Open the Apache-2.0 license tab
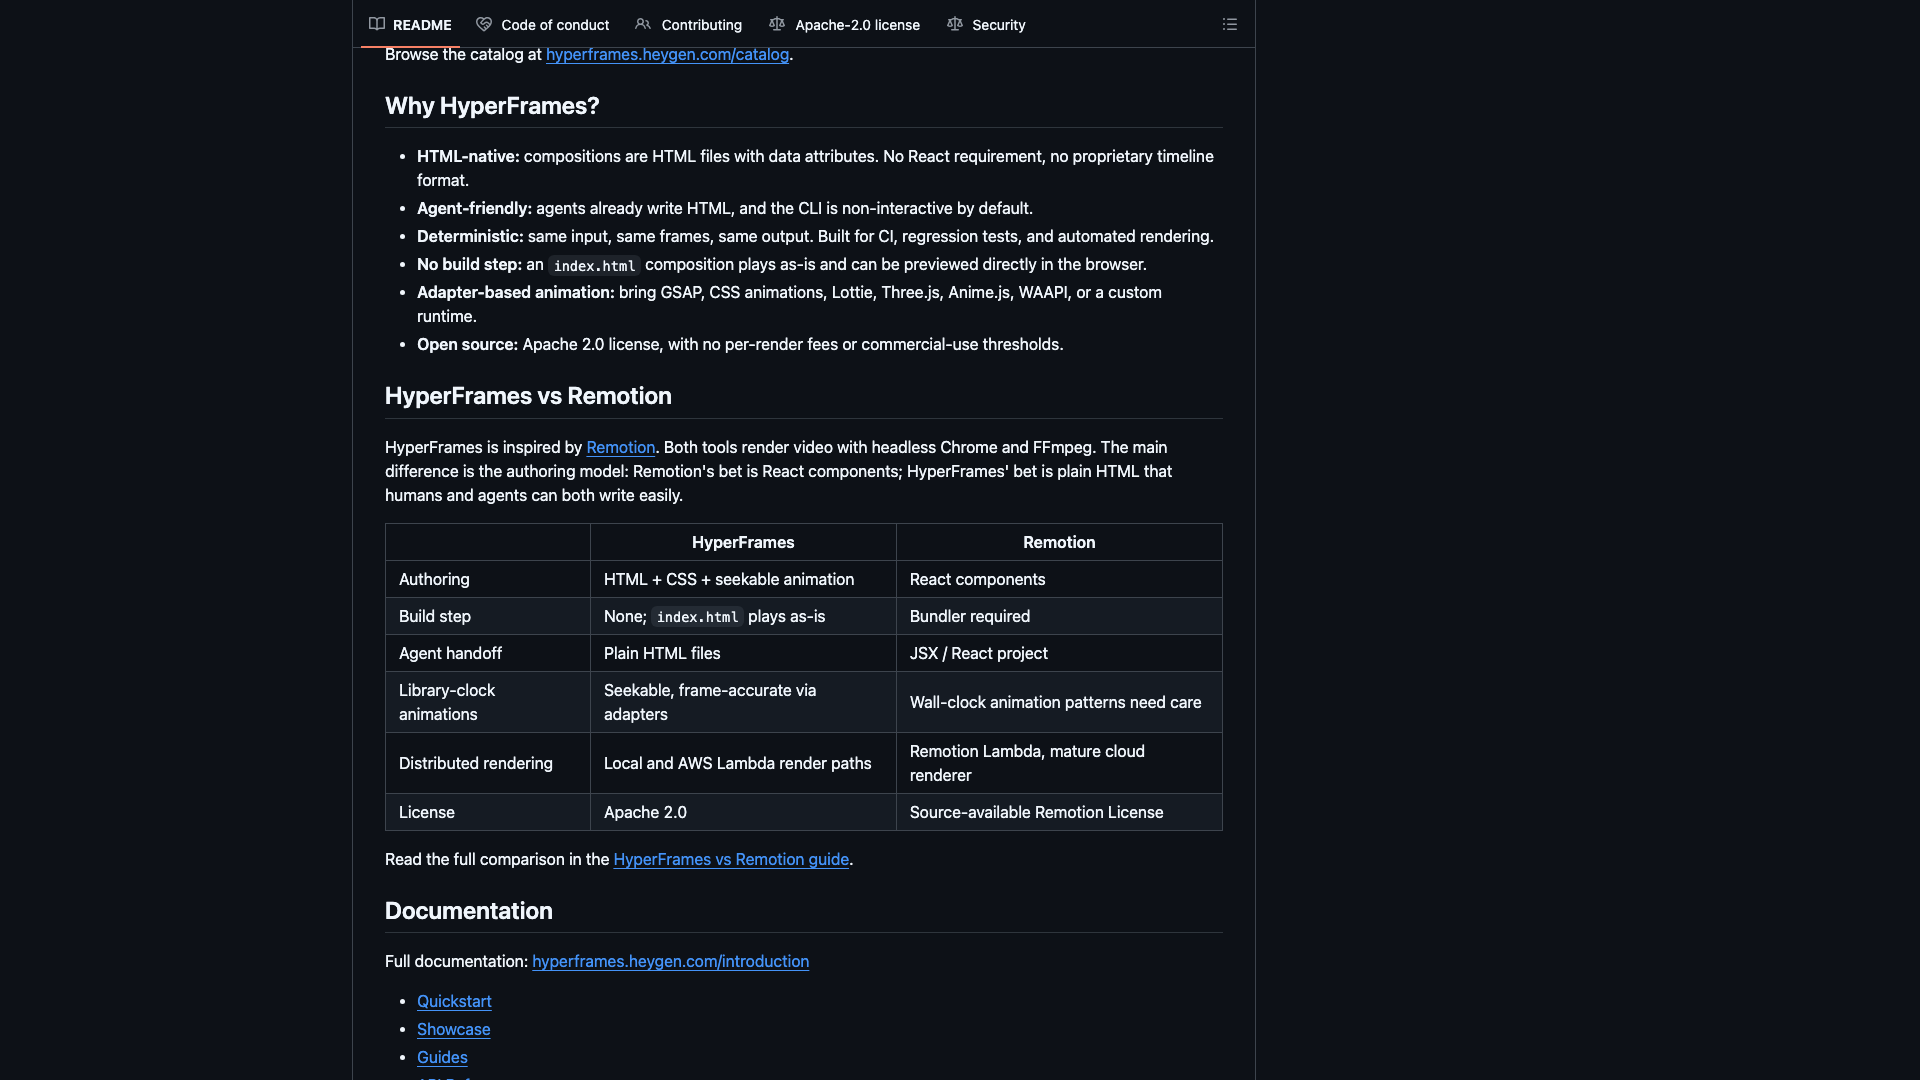The height and width of the screenshot is (1080, 1920). point(845,24)
